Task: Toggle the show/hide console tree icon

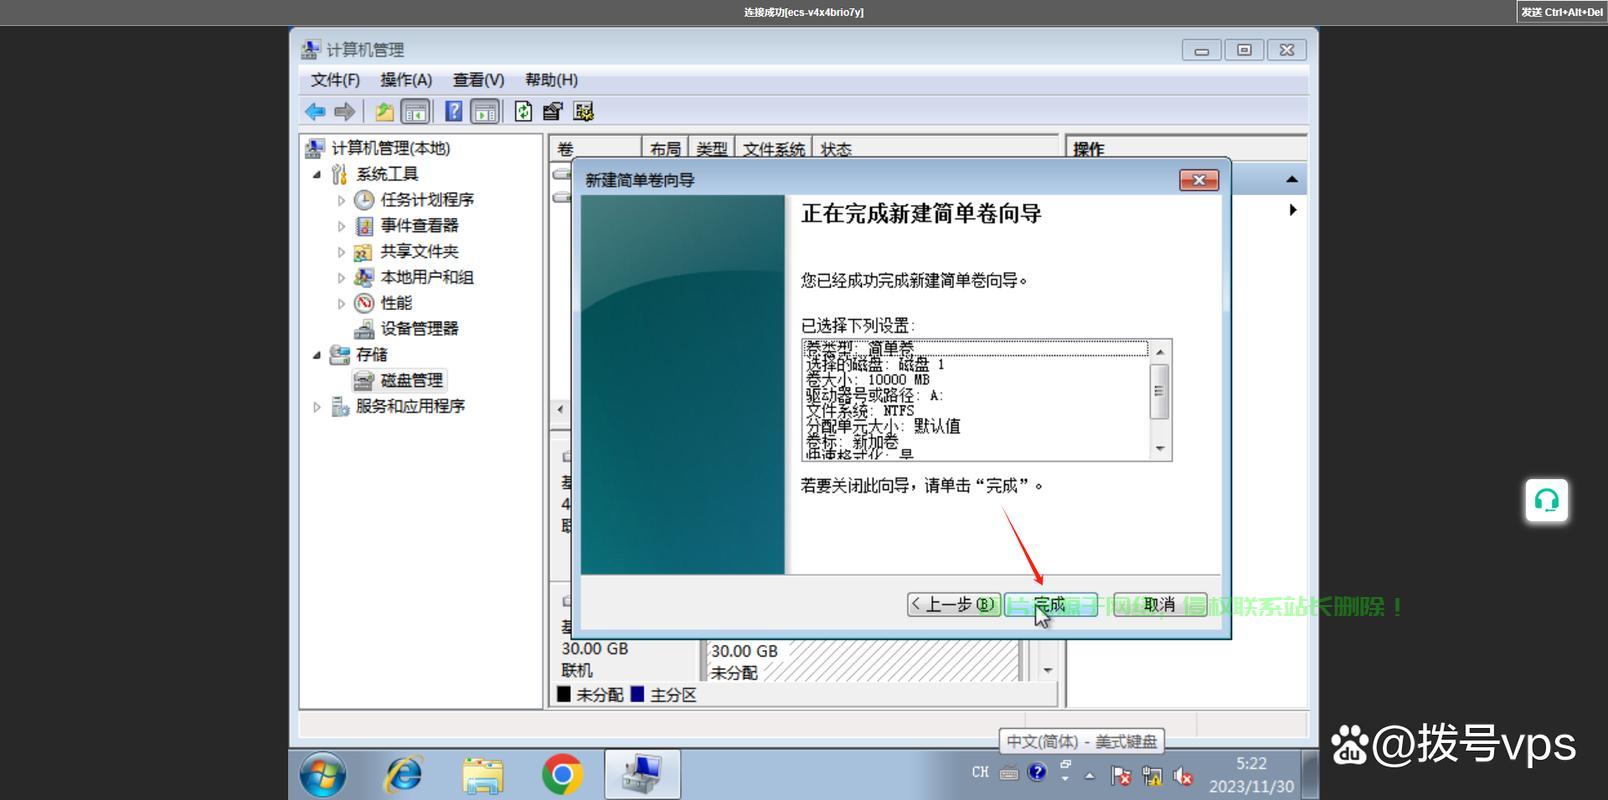Action: coord(415,111)
